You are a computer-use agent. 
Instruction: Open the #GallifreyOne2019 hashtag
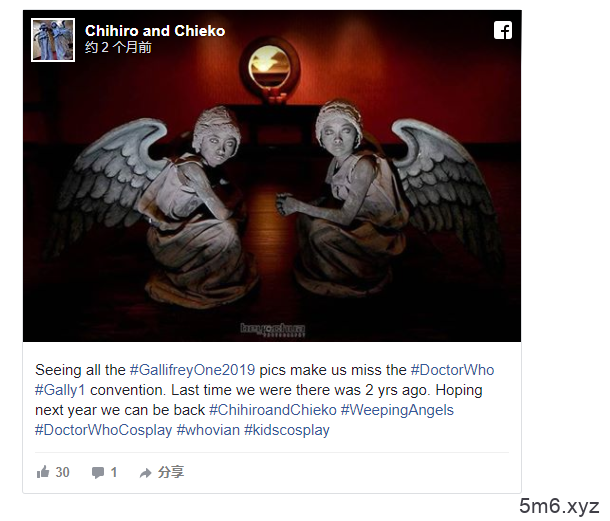click(192, 370)
